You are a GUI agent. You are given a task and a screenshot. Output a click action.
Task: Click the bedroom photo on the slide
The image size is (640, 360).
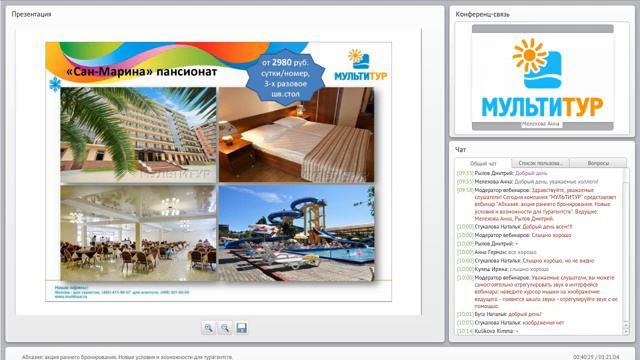tap(296, 135)
